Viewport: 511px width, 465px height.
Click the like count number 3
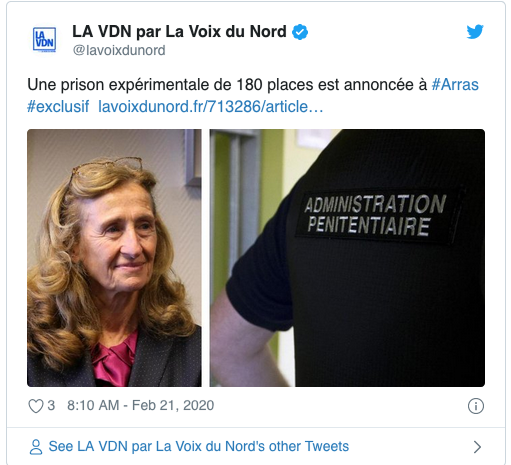pos(51,406)
